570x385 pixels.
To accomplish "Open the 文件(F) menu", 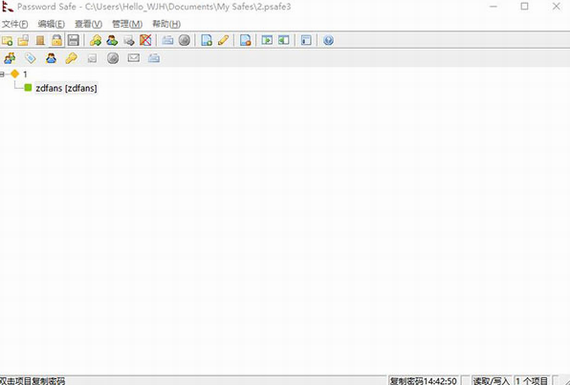I will [x=15, y=24].
